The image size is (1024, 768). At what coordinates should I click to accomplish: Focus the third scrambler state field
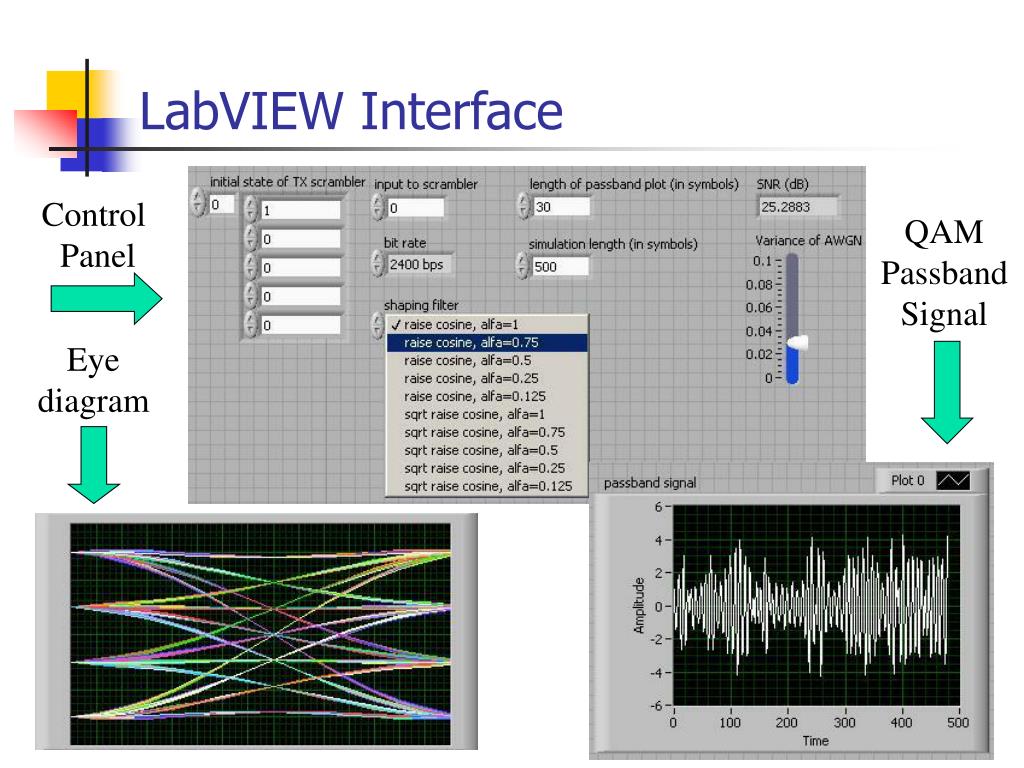click(300, 268)
